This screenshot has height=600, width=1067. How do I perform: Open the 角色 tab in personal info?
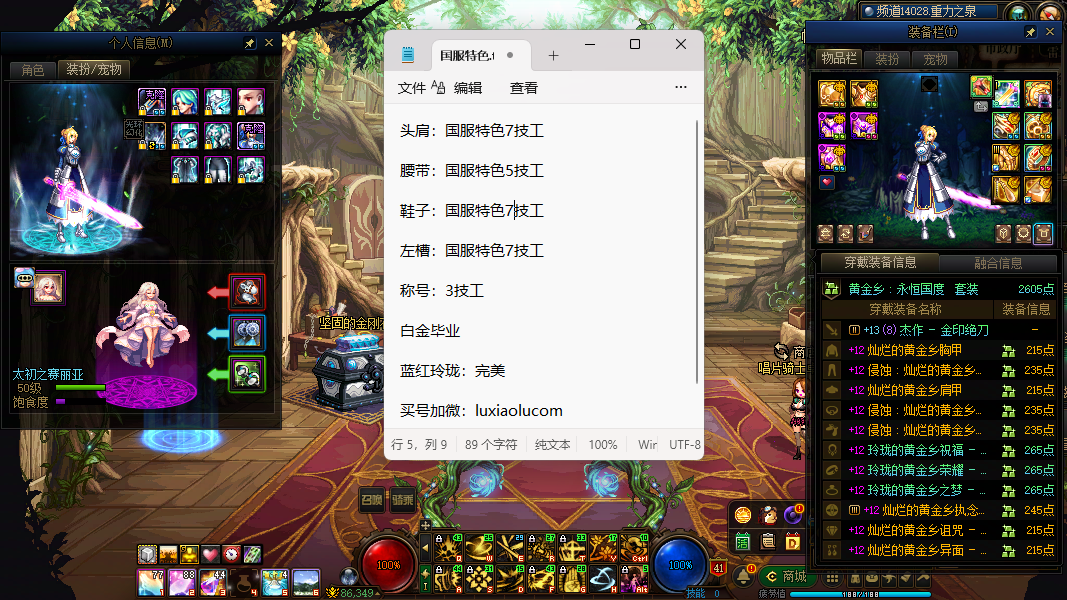pyautogui.click(x=32, y=70)
